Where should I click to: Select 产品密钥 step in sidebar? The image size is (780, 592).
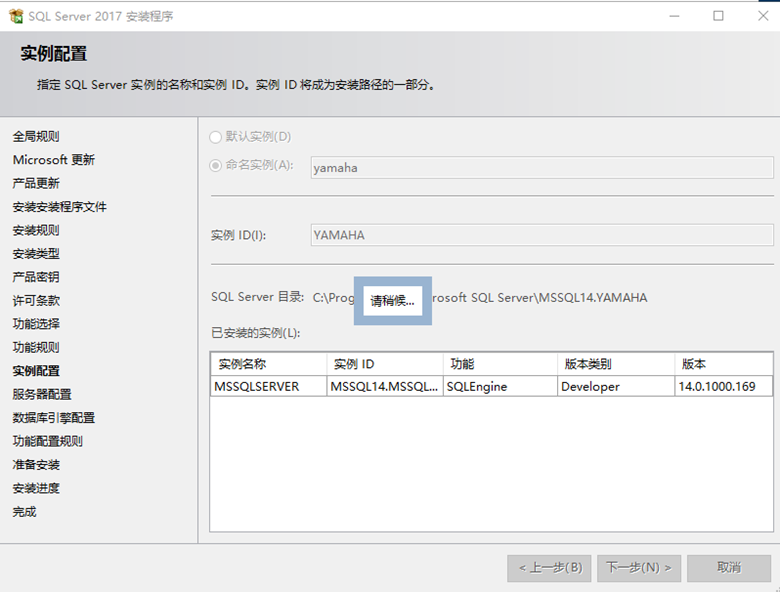36,277
